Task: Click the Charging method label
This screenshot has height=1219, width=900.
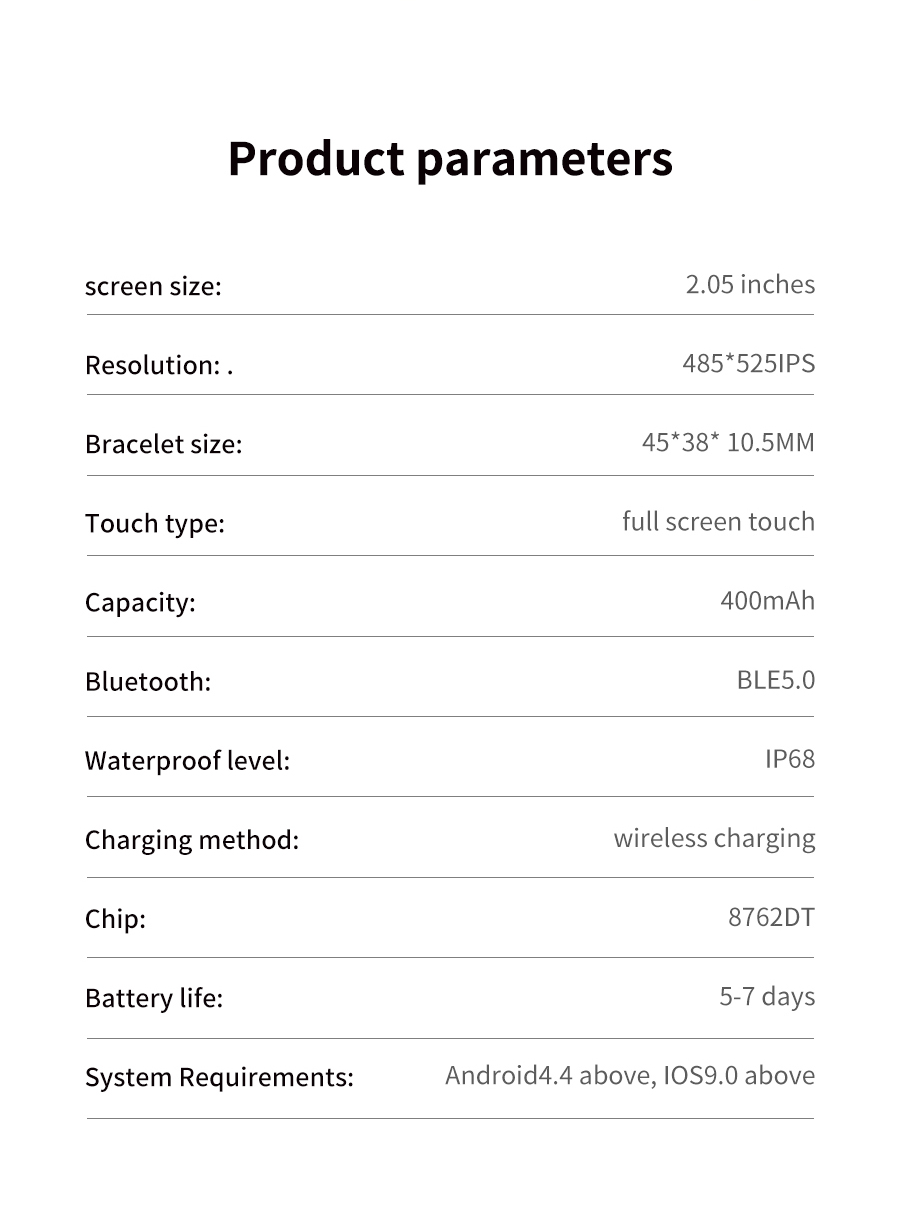Action: click(192, 840)
